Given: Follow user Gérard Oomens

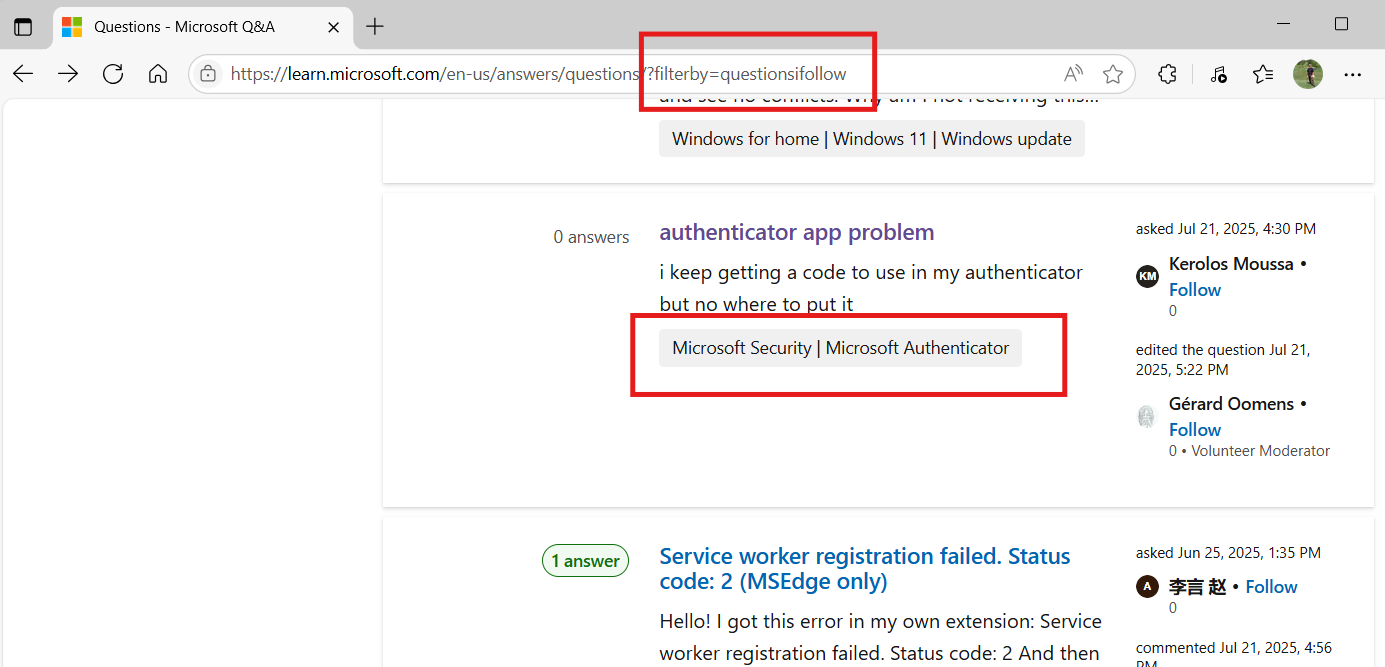Looking at the screenshot, I should point(1195,430).
